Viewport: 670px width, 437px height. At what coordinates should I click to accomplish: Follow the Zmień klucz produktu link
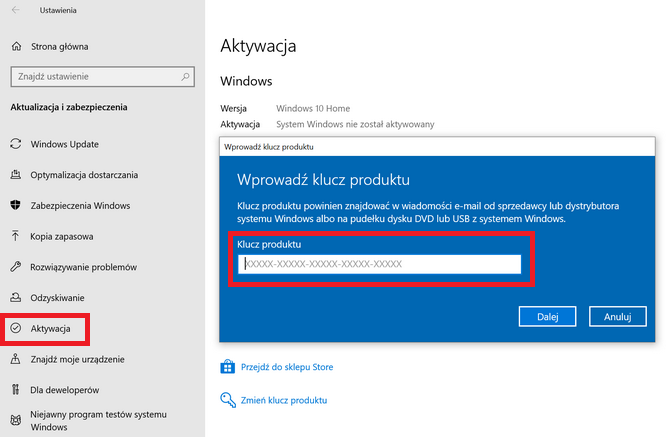(x=283, y=400)
